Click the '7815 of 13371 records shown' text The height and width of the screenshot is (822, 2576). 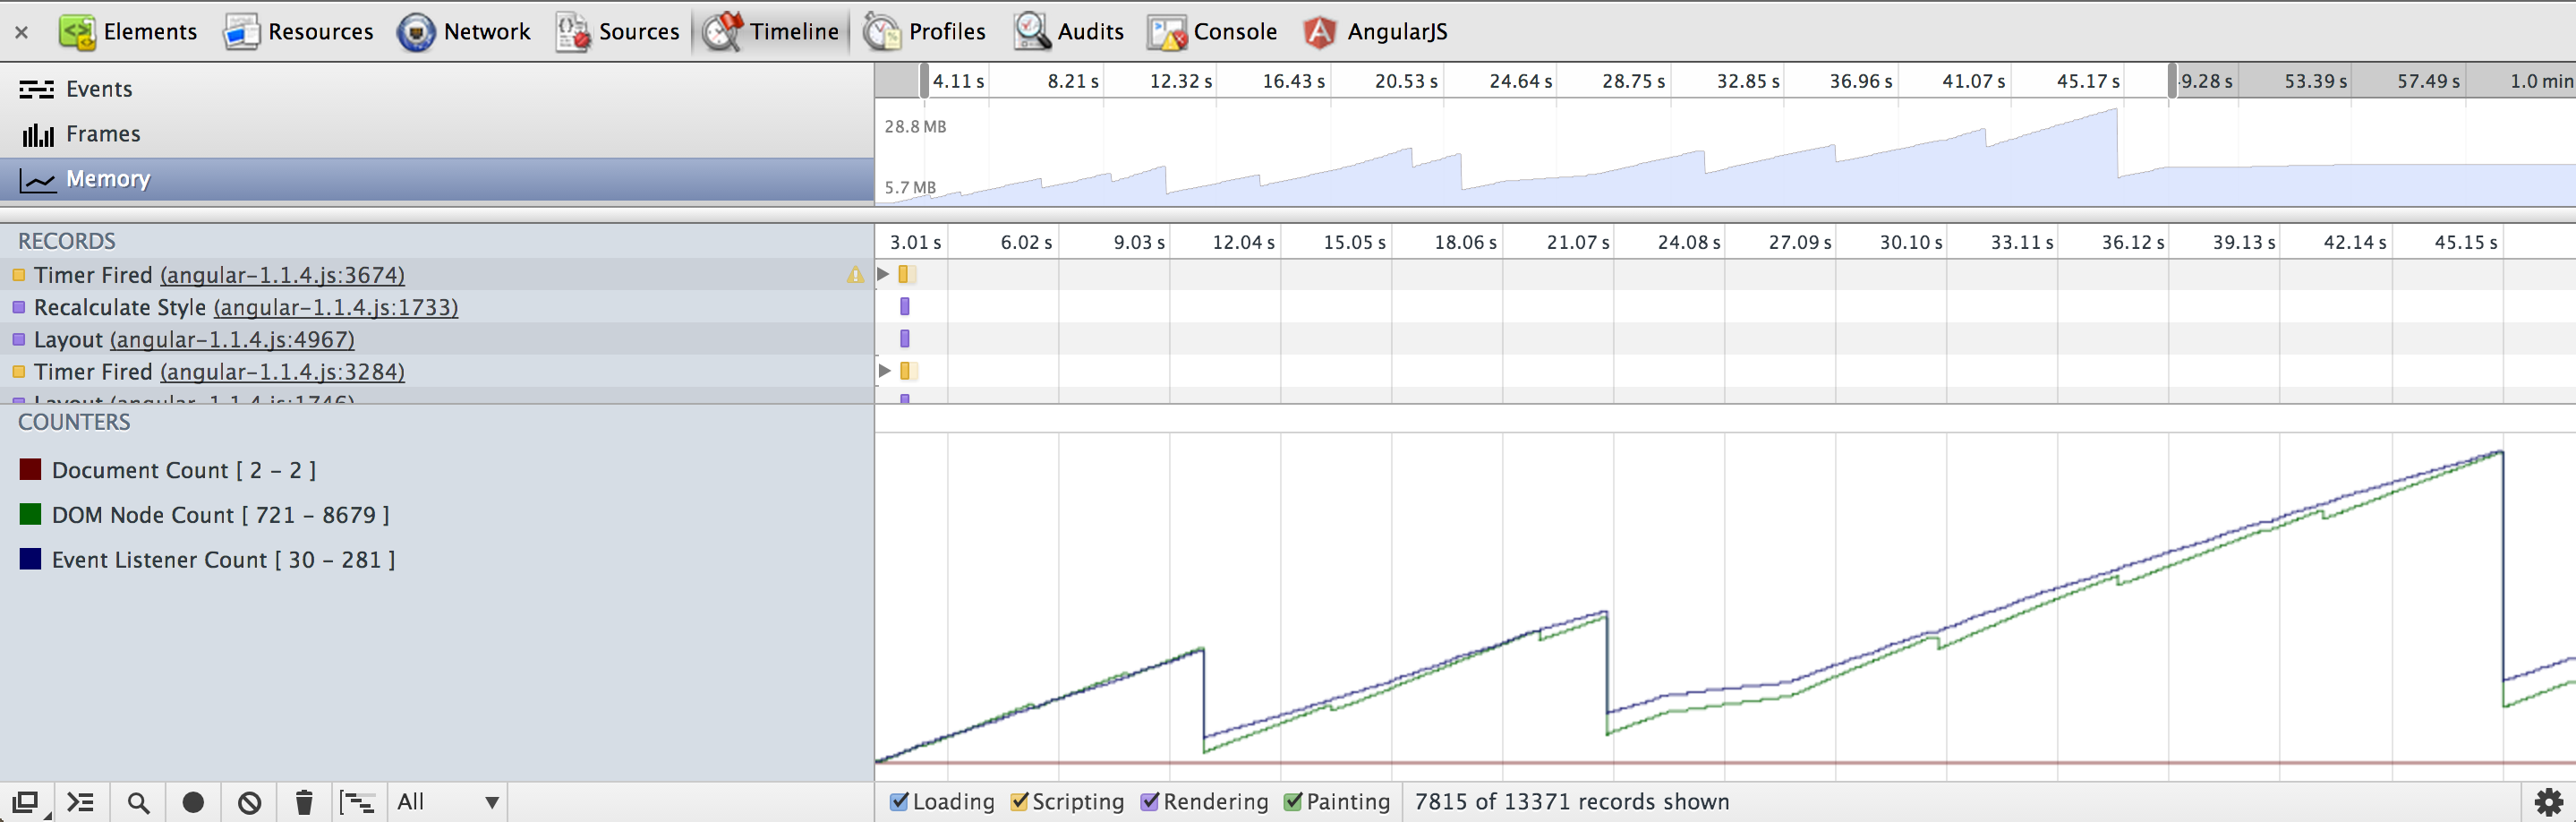[1571, 802]
